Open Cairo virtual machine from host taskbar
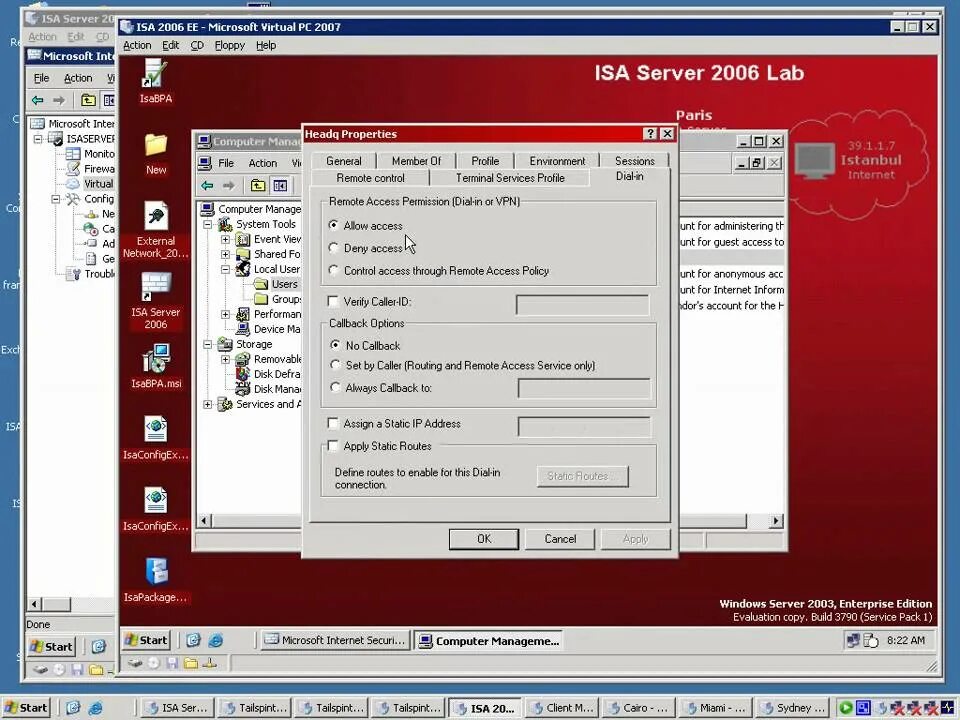960x720 pixels. (639, 708)
